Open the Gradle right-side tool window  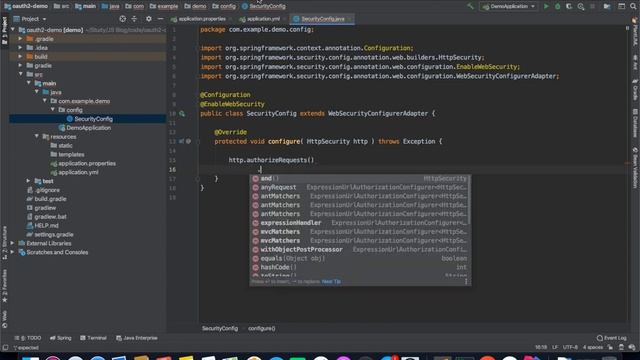635,90
